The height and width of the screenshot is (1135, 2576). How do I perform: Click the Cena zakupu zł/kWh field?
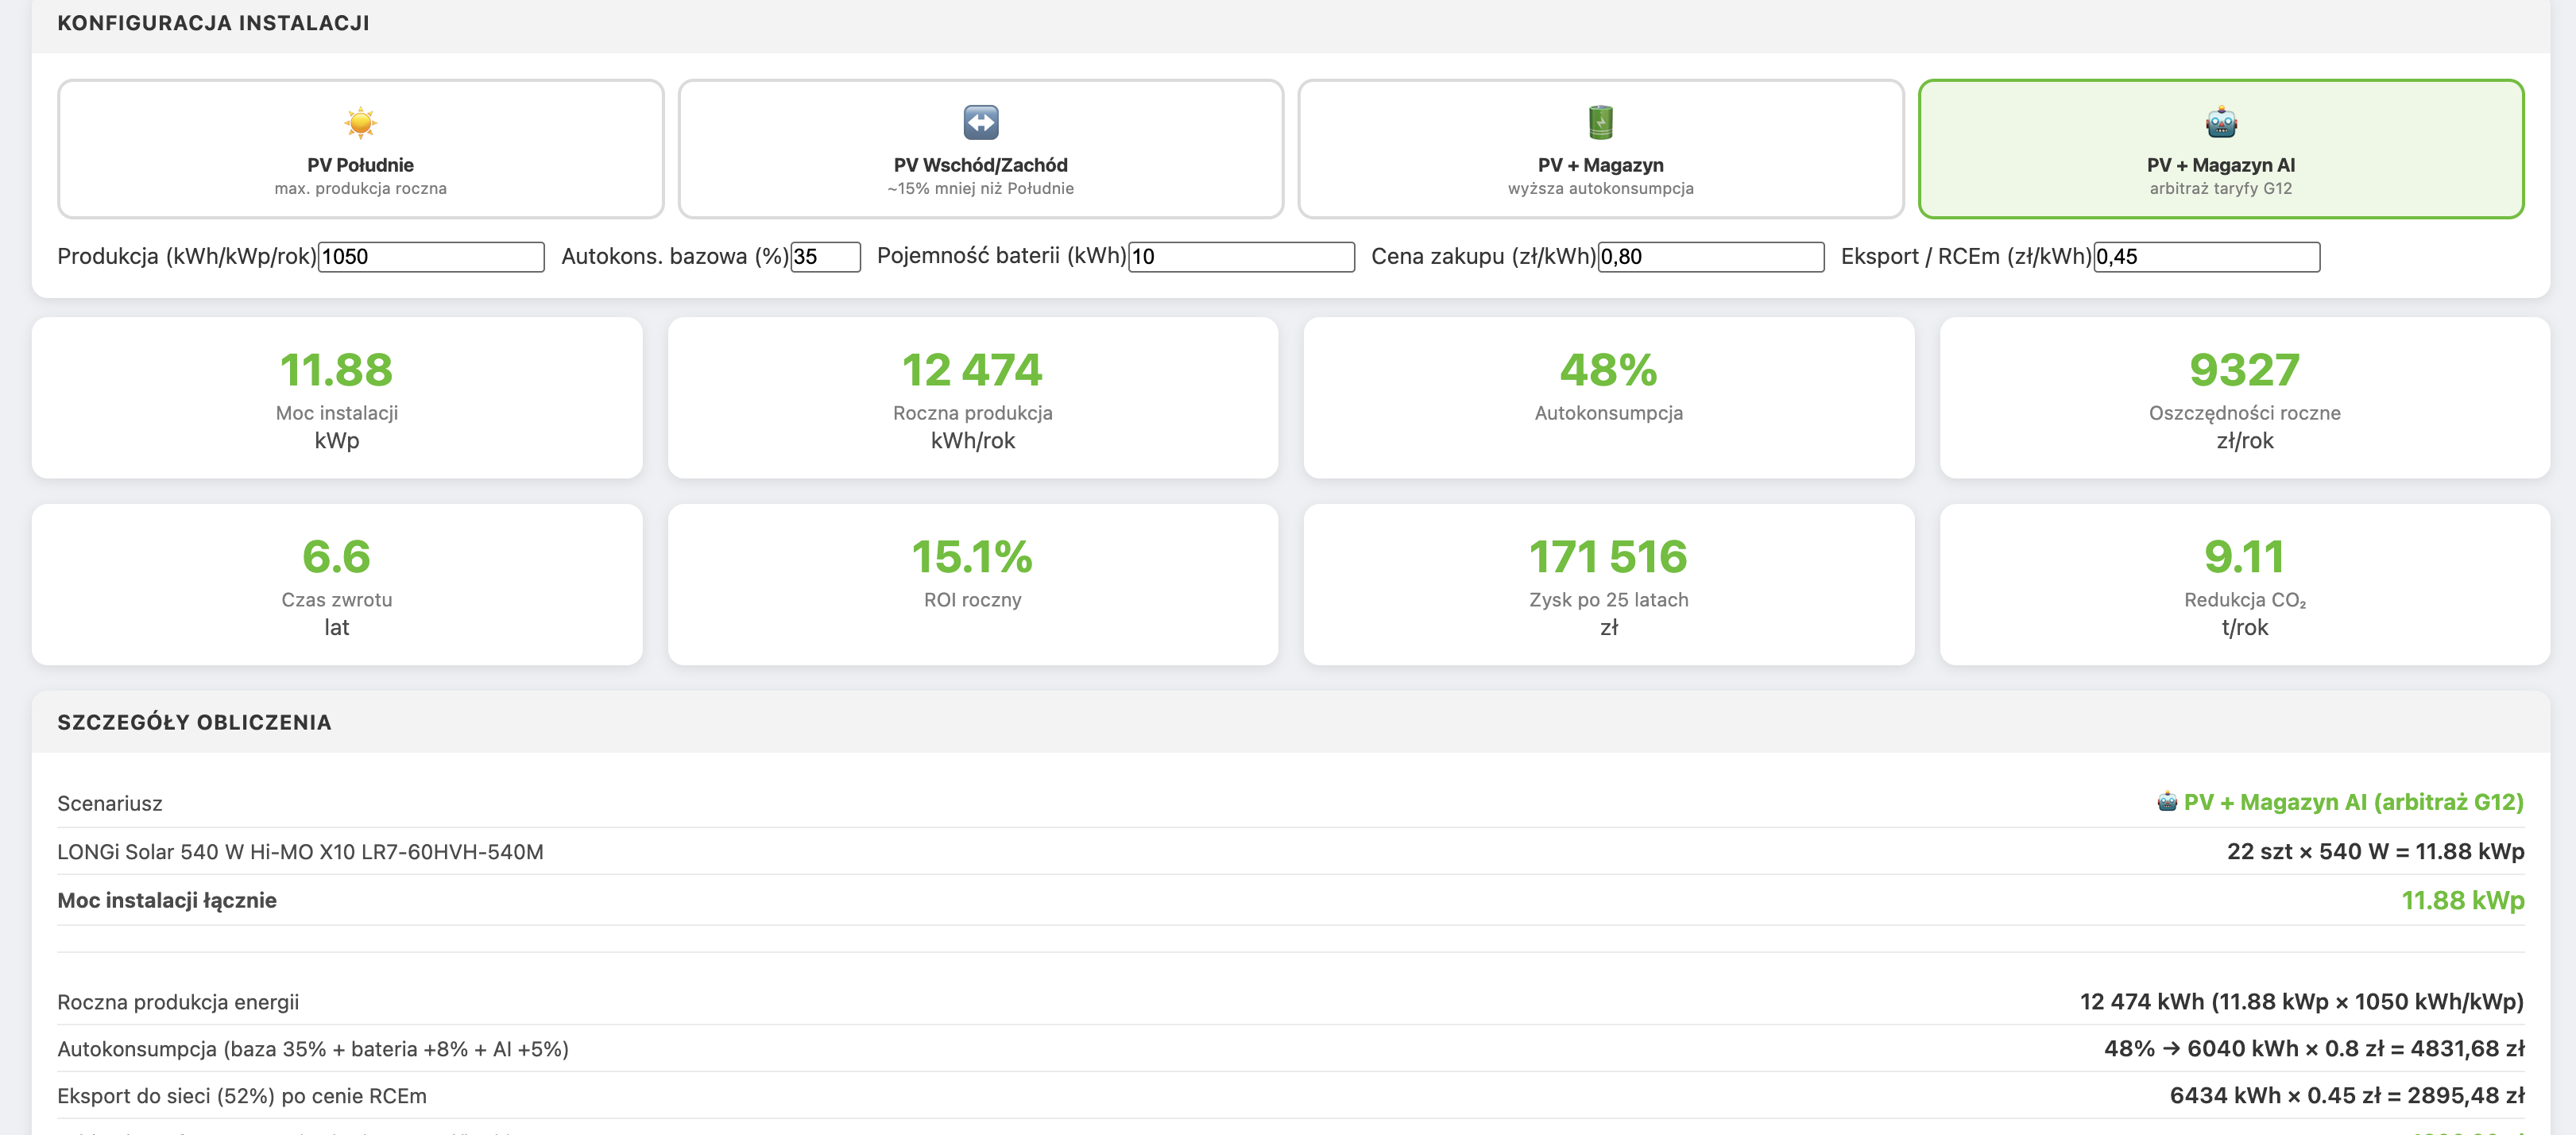[1711, 257]
